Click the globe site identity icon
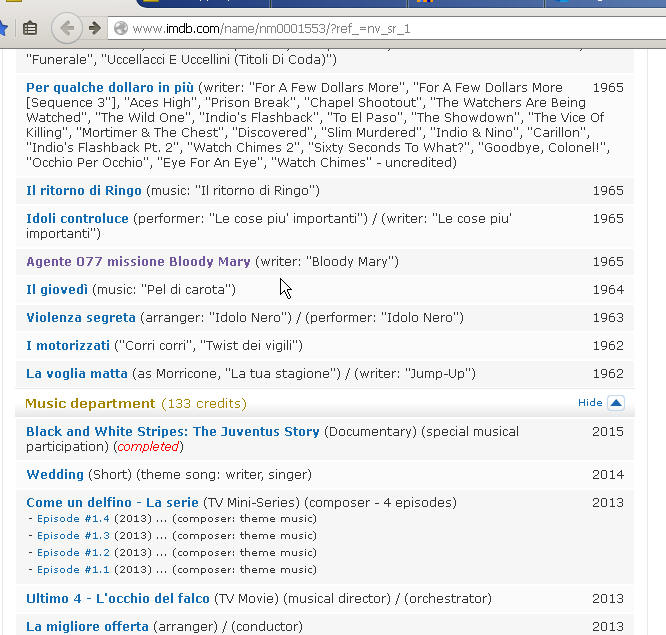The image size is (666, 635). pyautogui.click(x=121, y=28)
